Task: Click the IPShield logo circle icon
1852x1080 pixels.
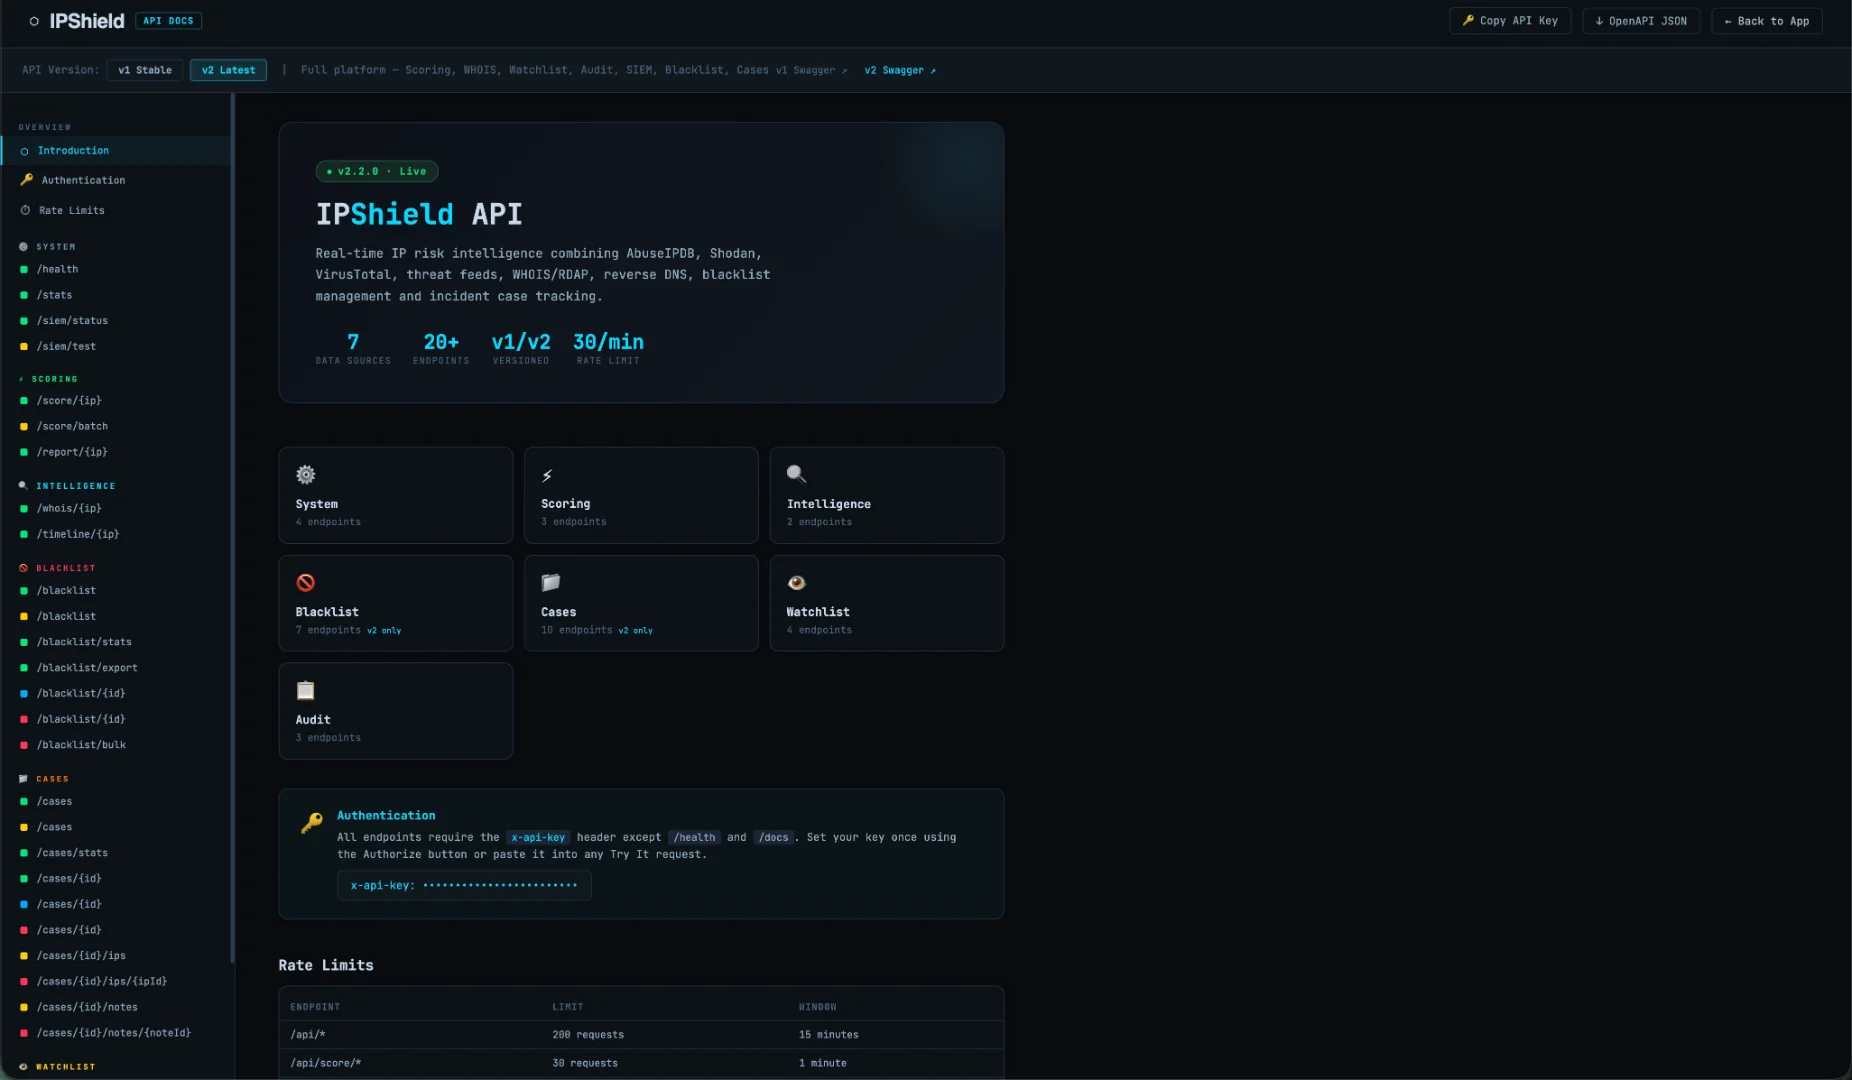Action: (x=34, y=21)
